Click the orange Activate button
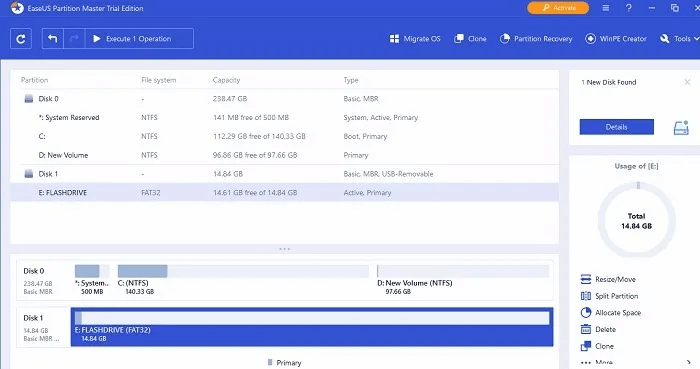 point(558,8)
